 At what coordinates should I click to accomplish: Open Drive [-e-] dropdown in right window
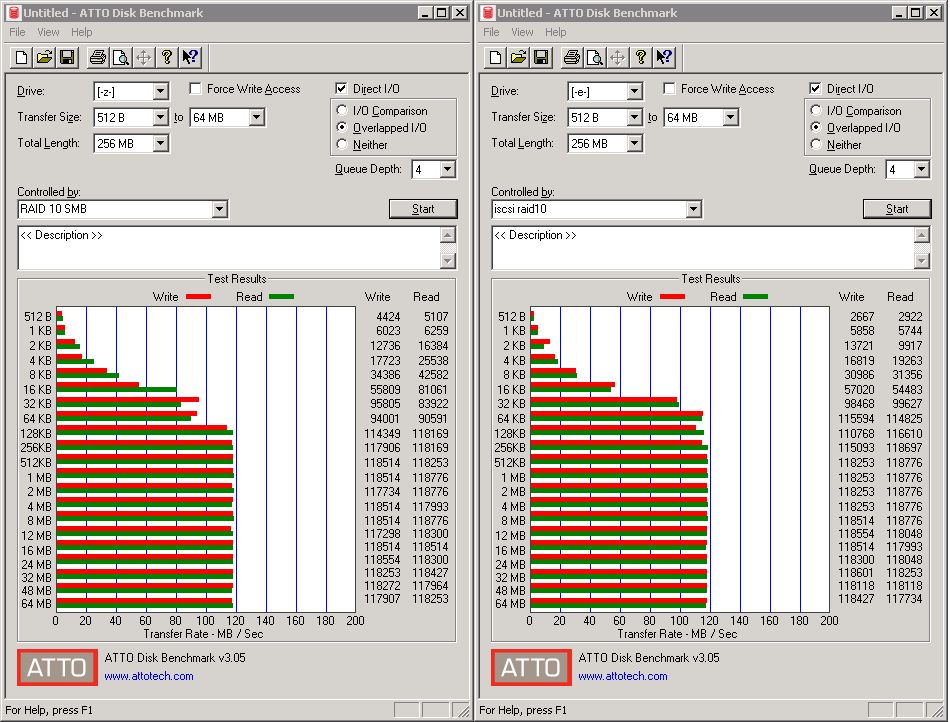(634, 91)
